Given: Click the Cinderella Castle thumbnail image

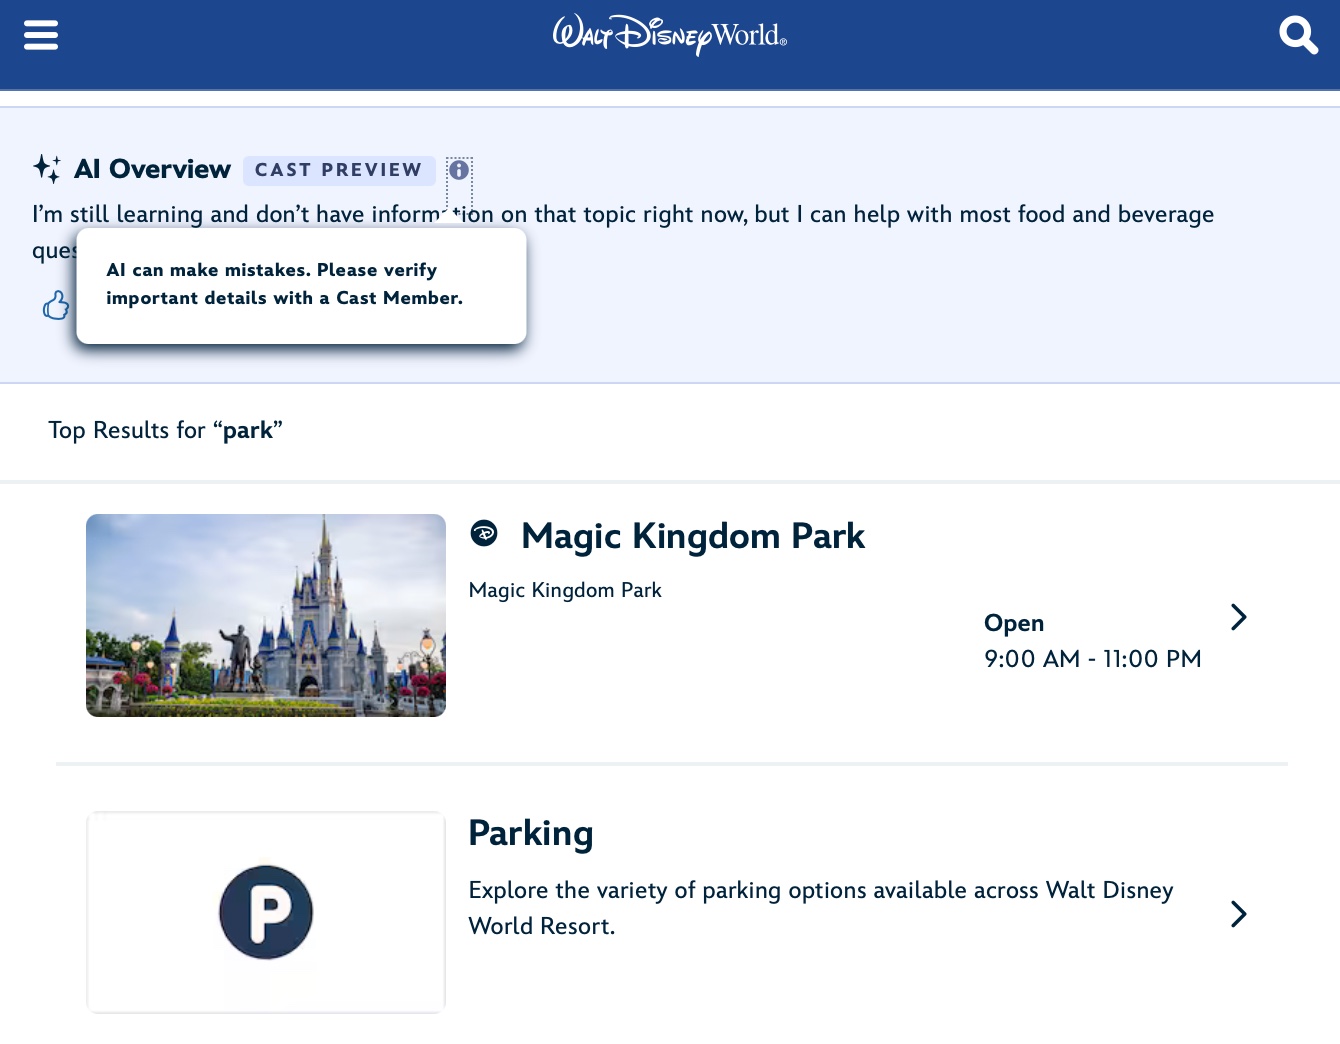Looking at the screenshot, I should (266, 615).
